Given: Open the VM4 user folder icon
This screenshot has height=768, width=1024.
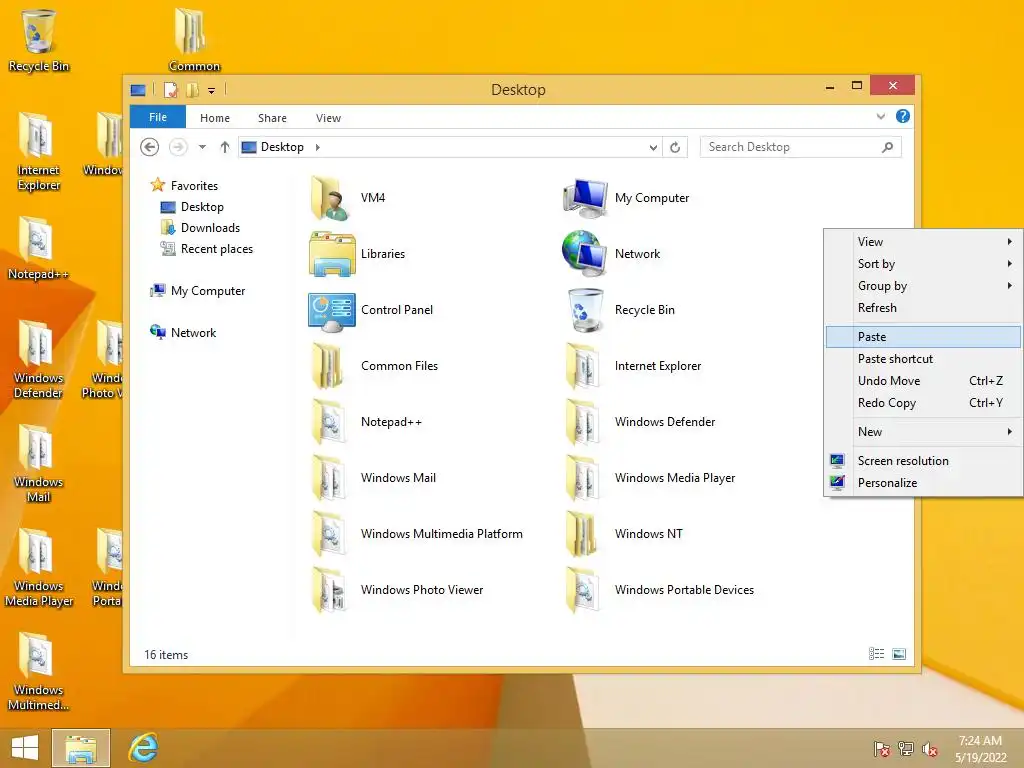Looking at the screenshot, I should click(332, 198).
